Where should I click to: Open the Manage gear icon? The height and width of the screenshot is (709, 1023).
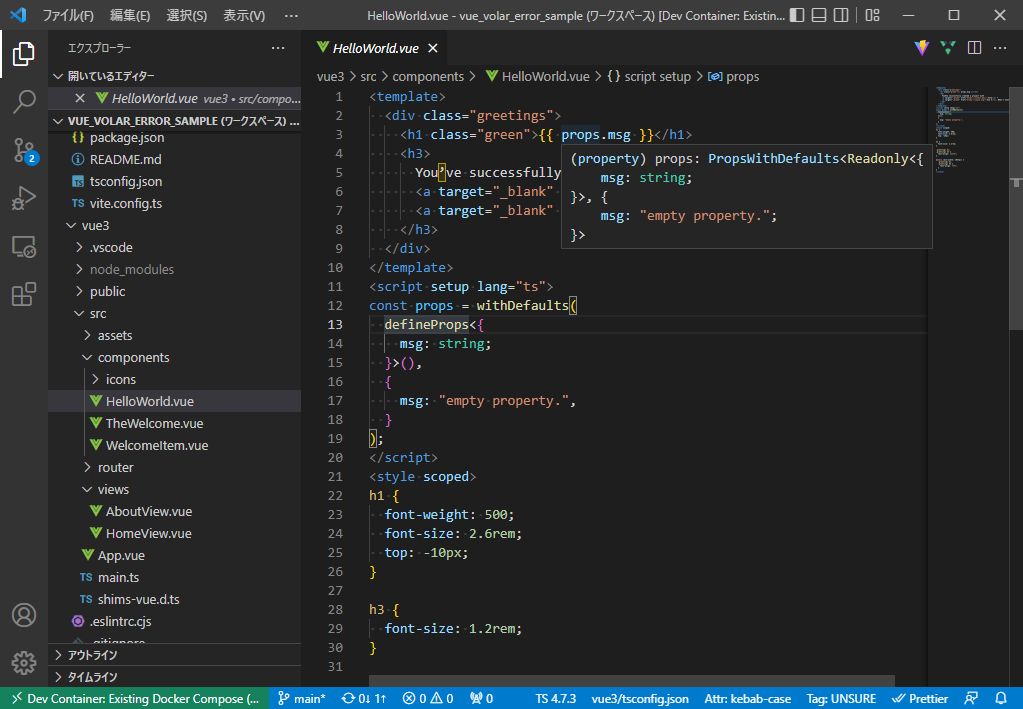tap(23, 663)
